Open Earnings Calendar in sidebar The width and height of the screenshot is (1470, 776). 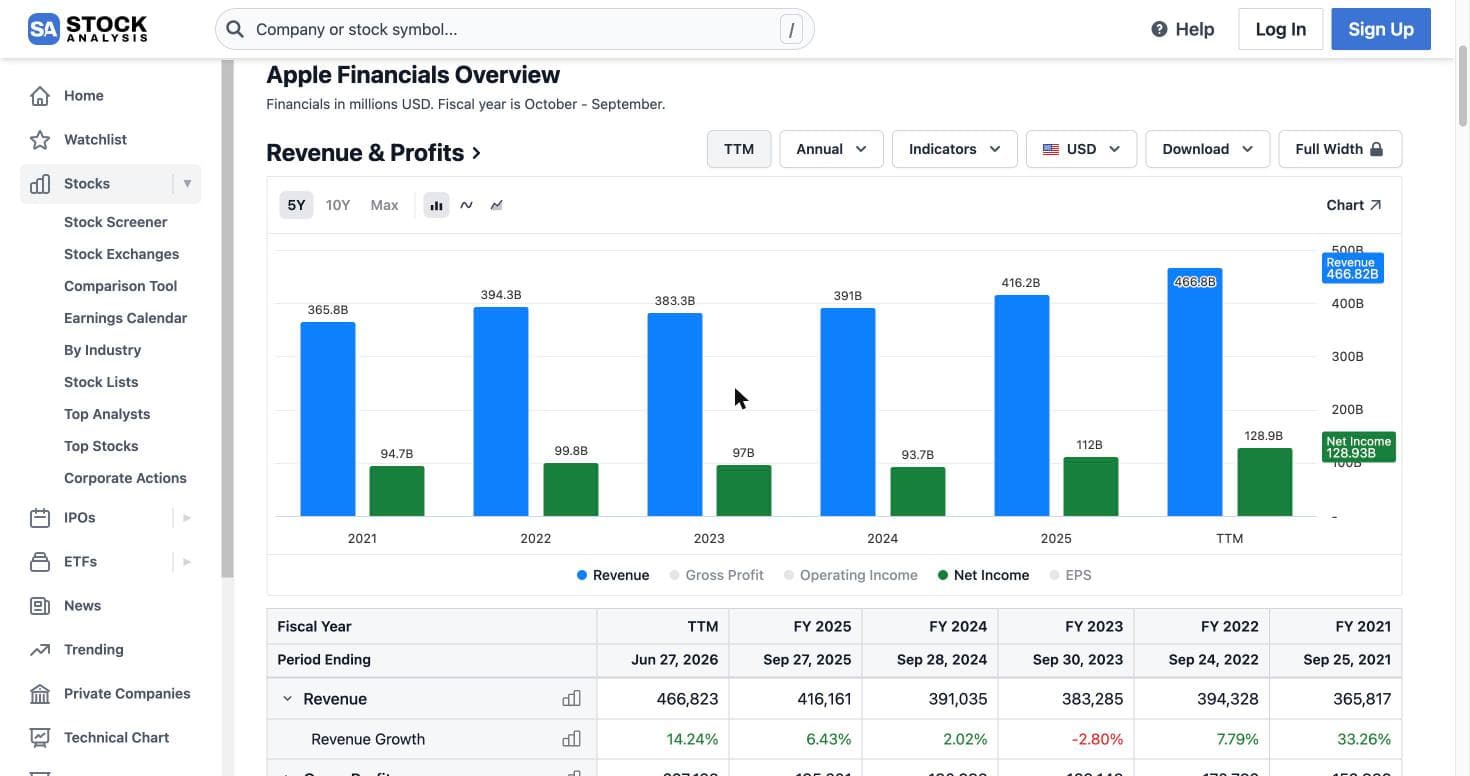(x=126, y=318)
